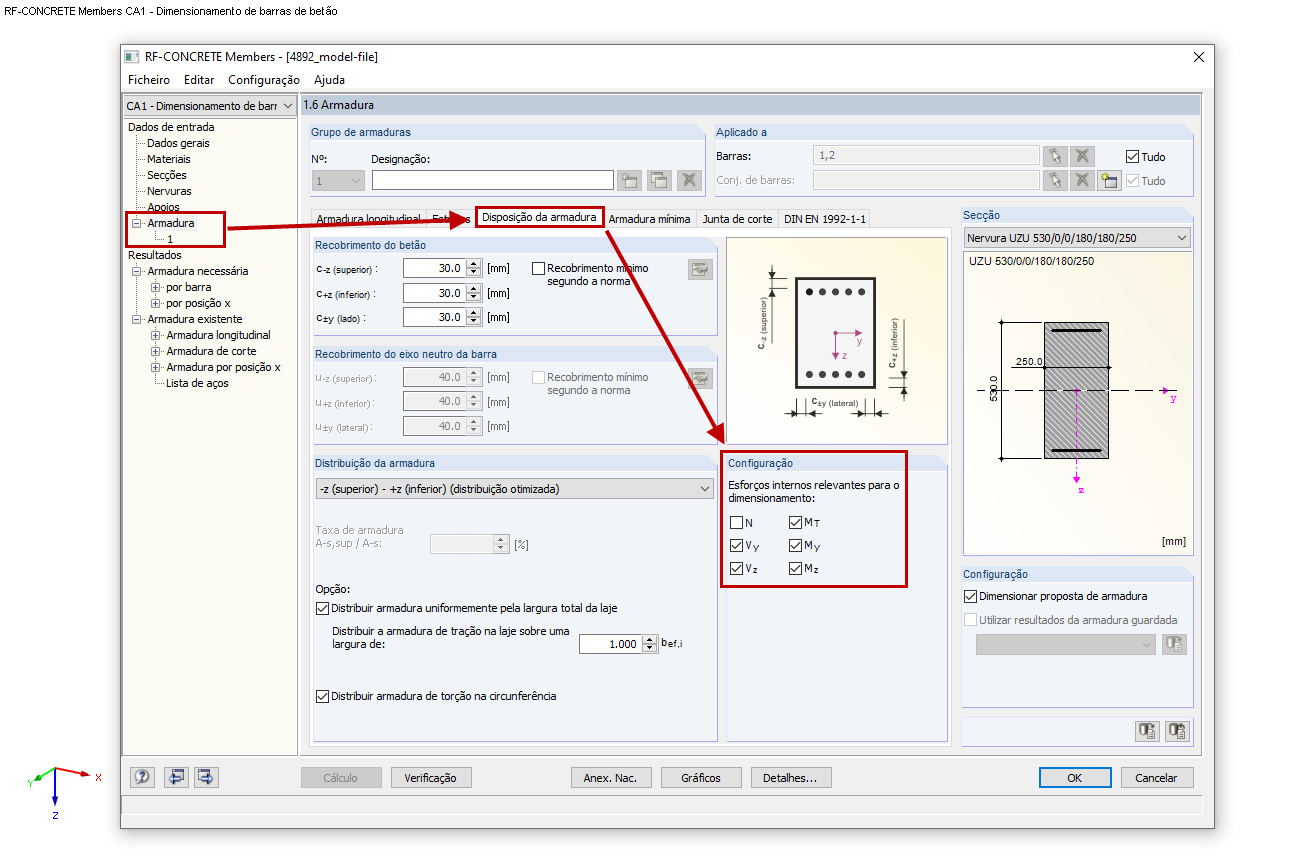Confirm with the OK button
The height and width of the screenshot is (862, 1307).
(x=1074, y=778)
